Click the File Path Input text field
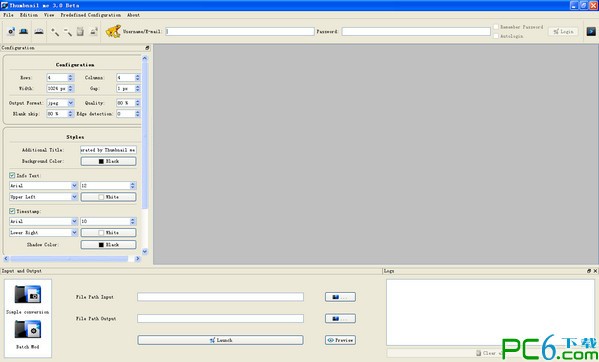Viewport: 599px width, 362px height. (220, 297)
